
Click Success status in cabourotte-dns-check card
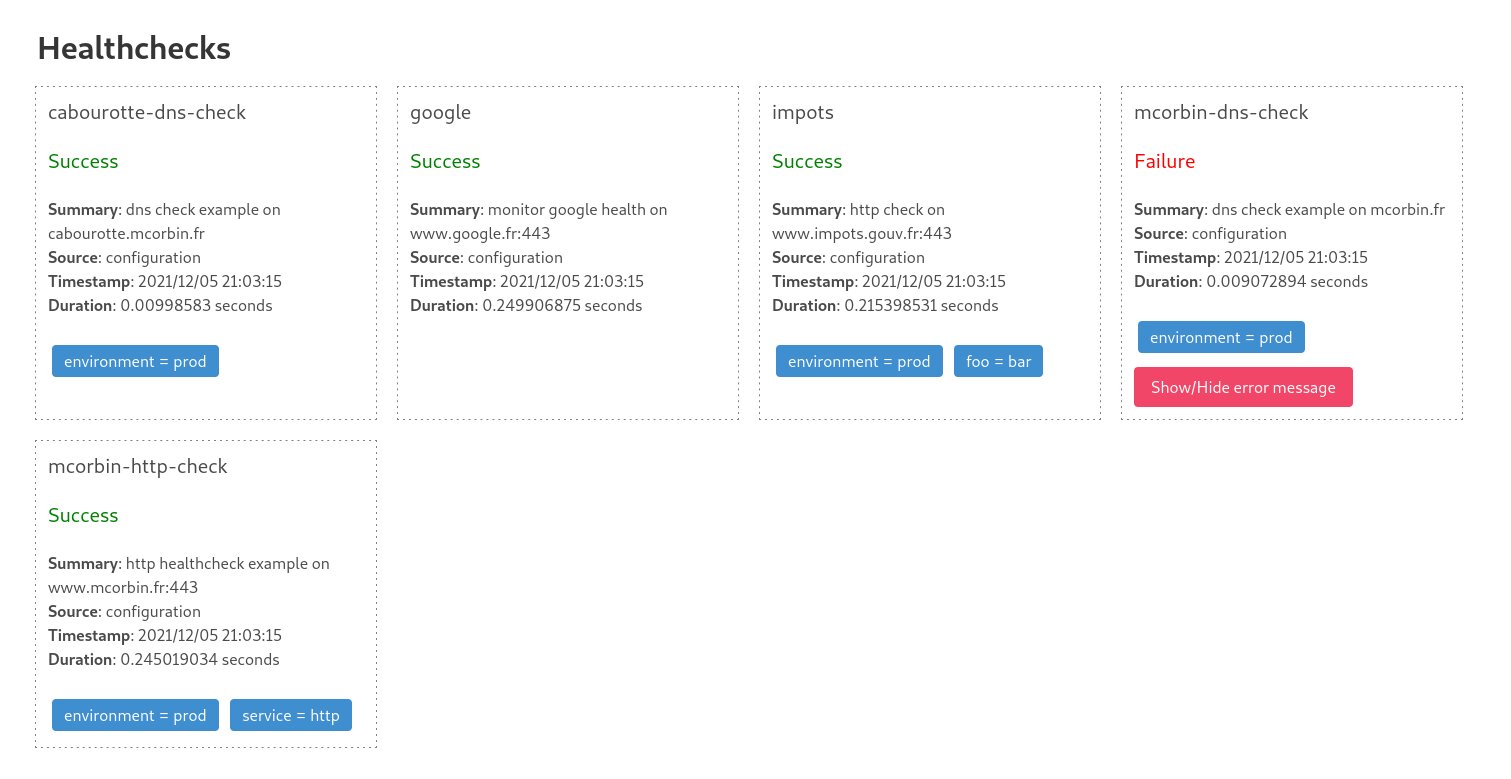coord(83,161)
